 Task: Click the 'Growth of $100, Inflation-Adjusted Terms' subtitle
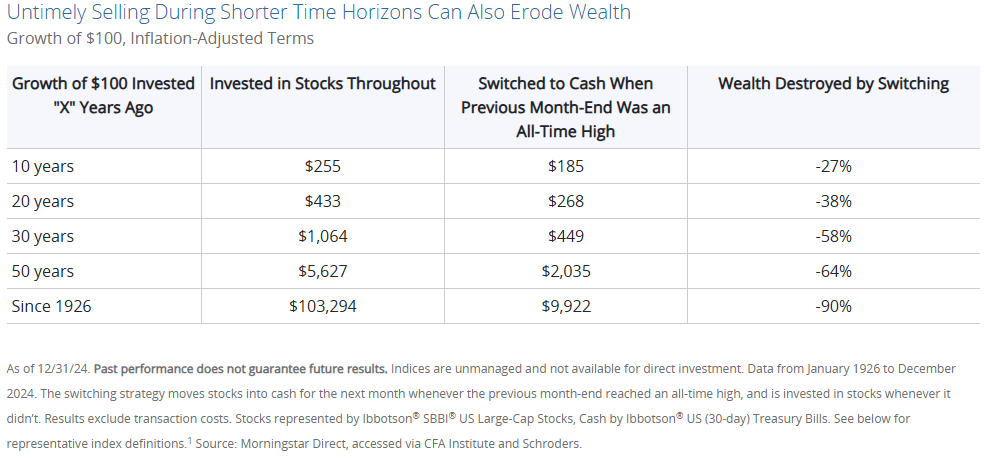point(160,38)
